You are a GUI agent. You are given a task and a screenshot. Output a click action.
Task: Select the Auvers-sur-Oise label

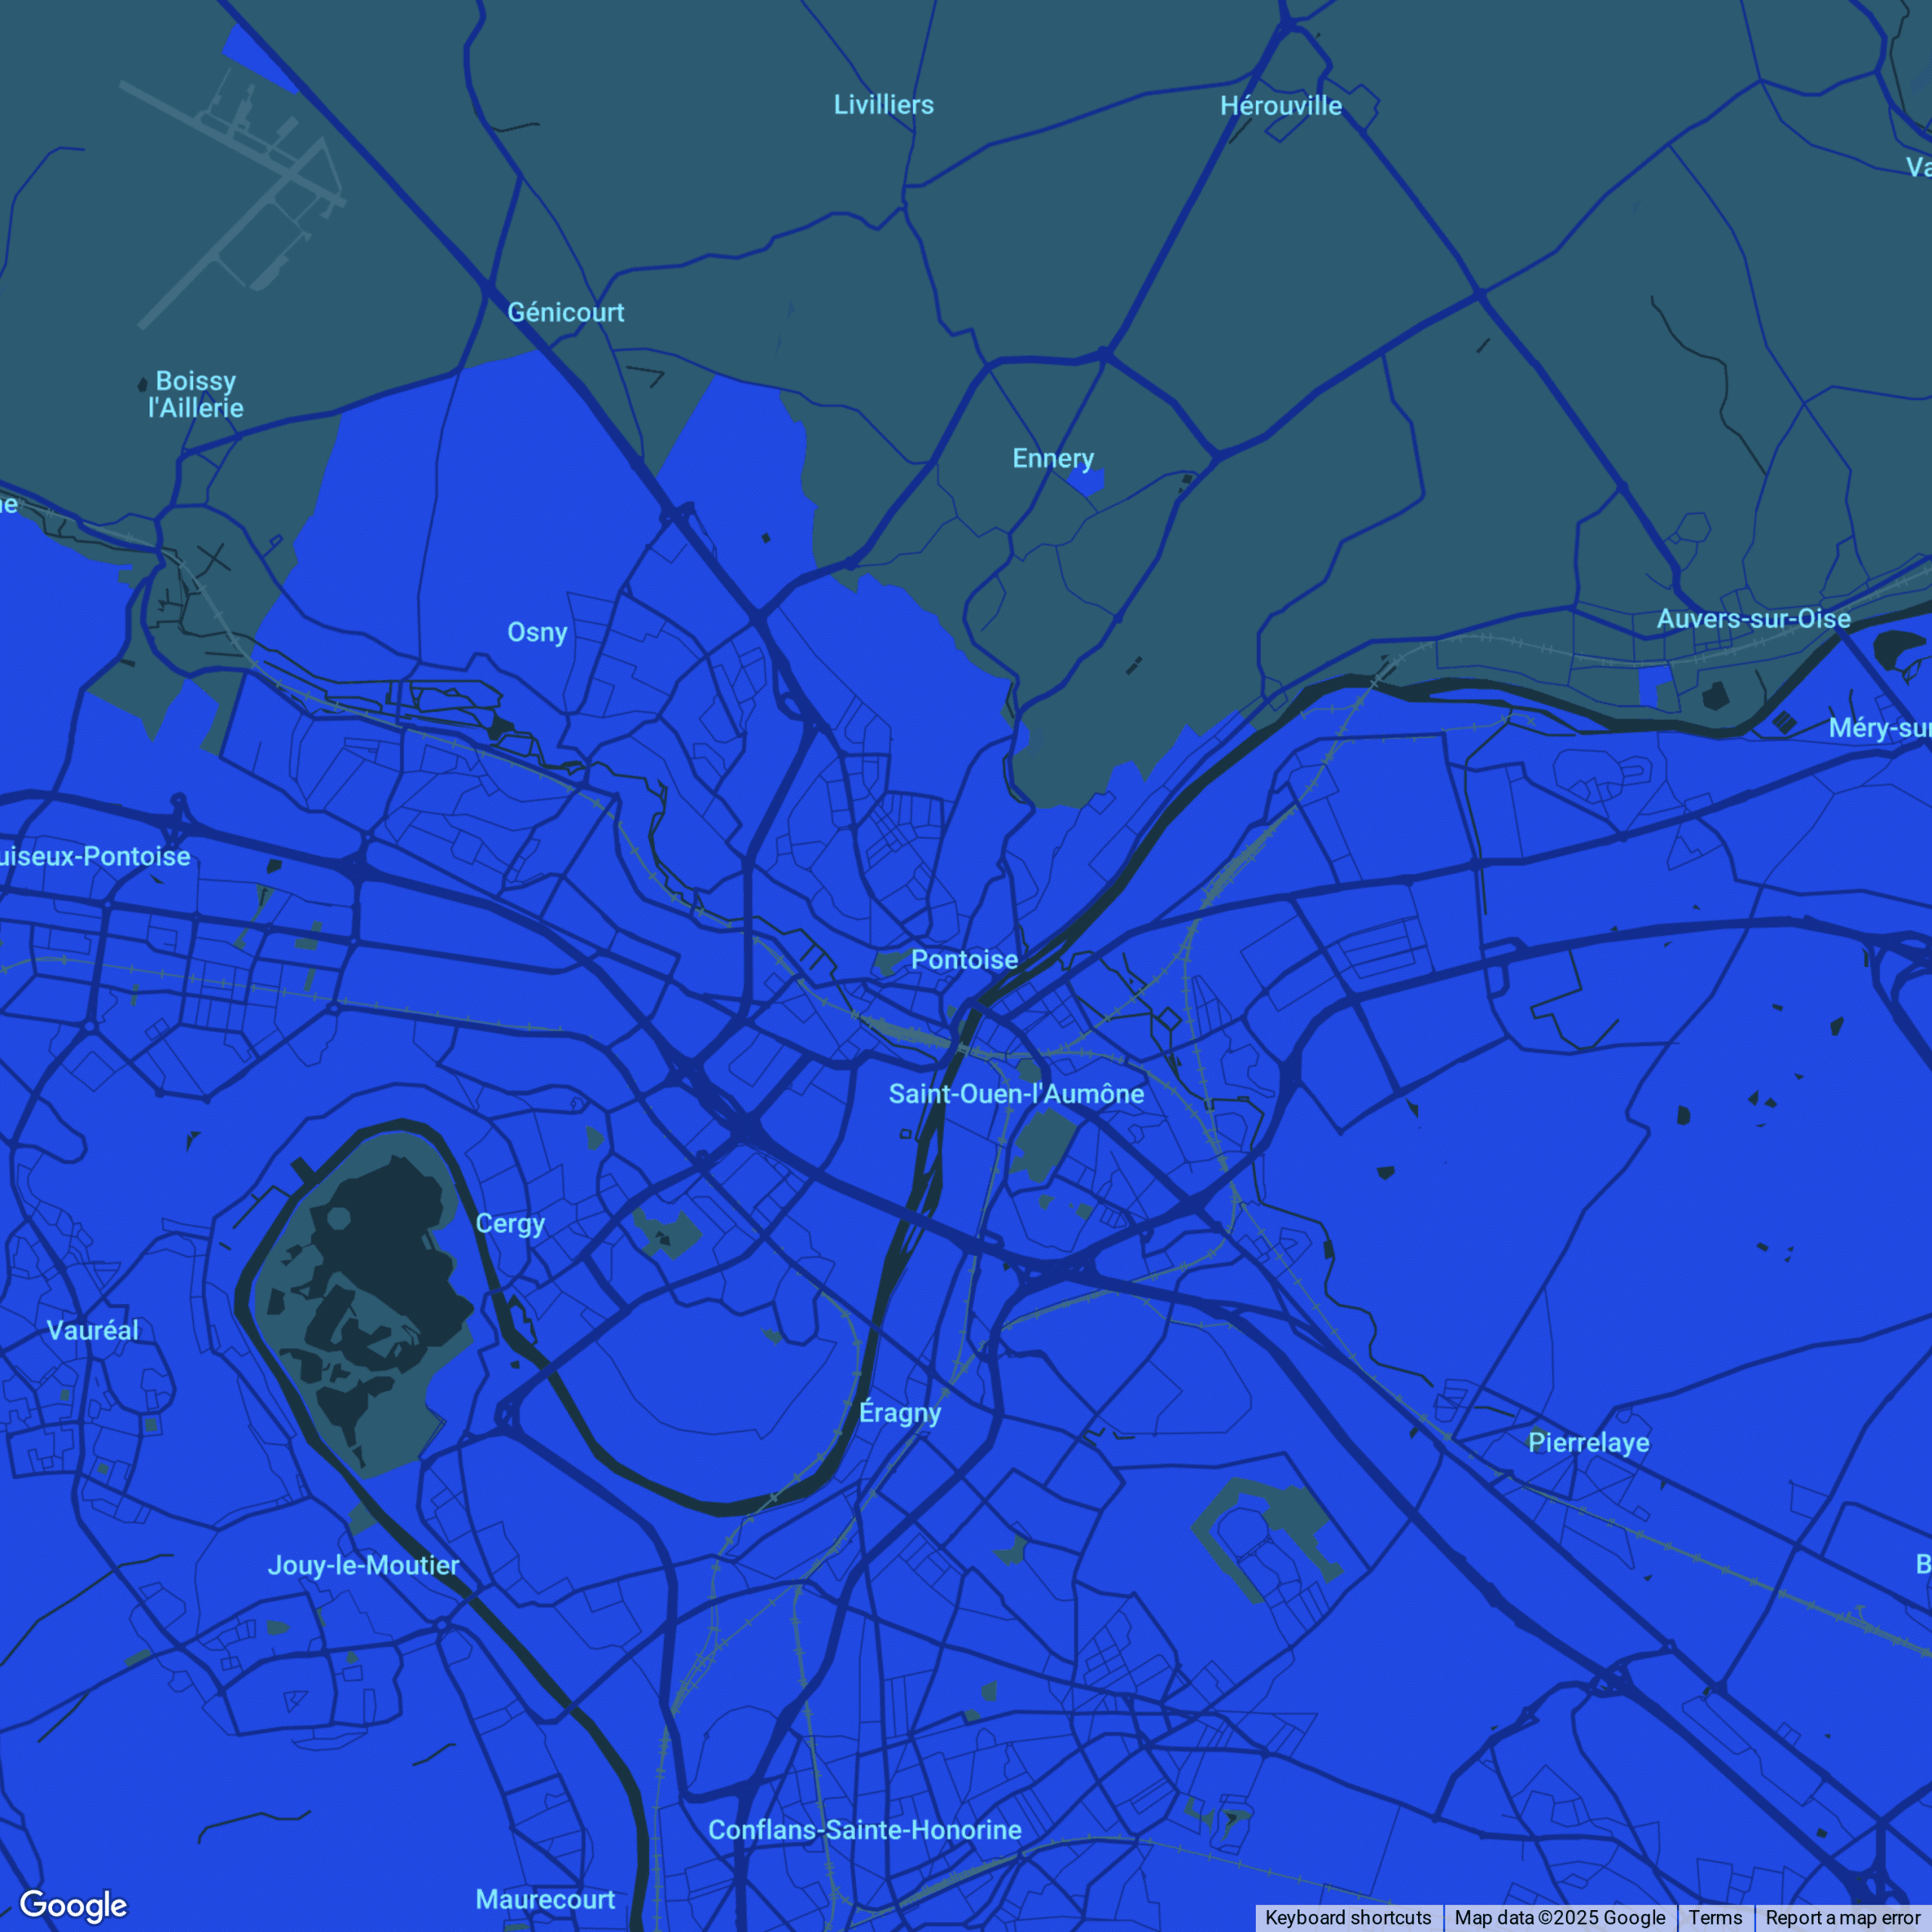pyautogui.click(x=1754, y=618)
